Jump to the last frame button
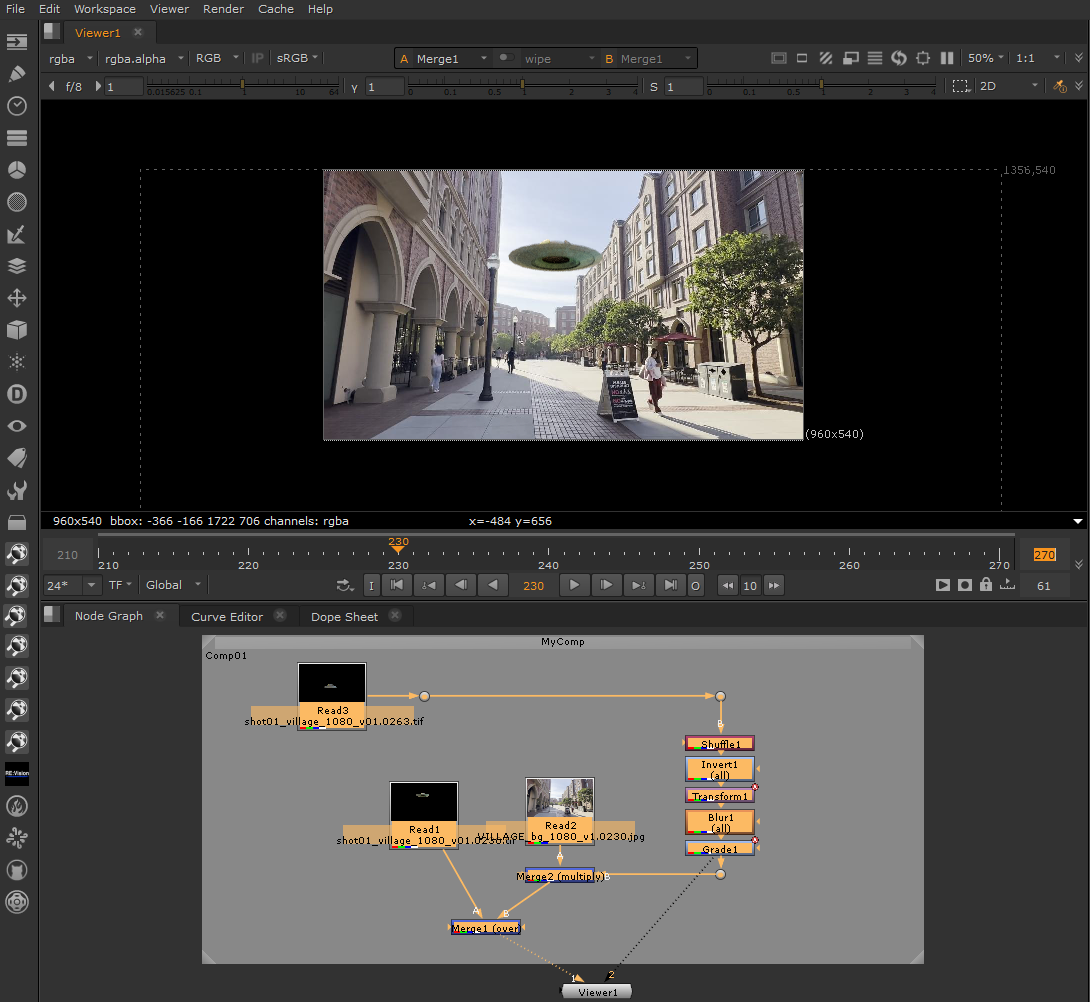This screenshot has height=1002, width=1090. click(x=670, y=585)
